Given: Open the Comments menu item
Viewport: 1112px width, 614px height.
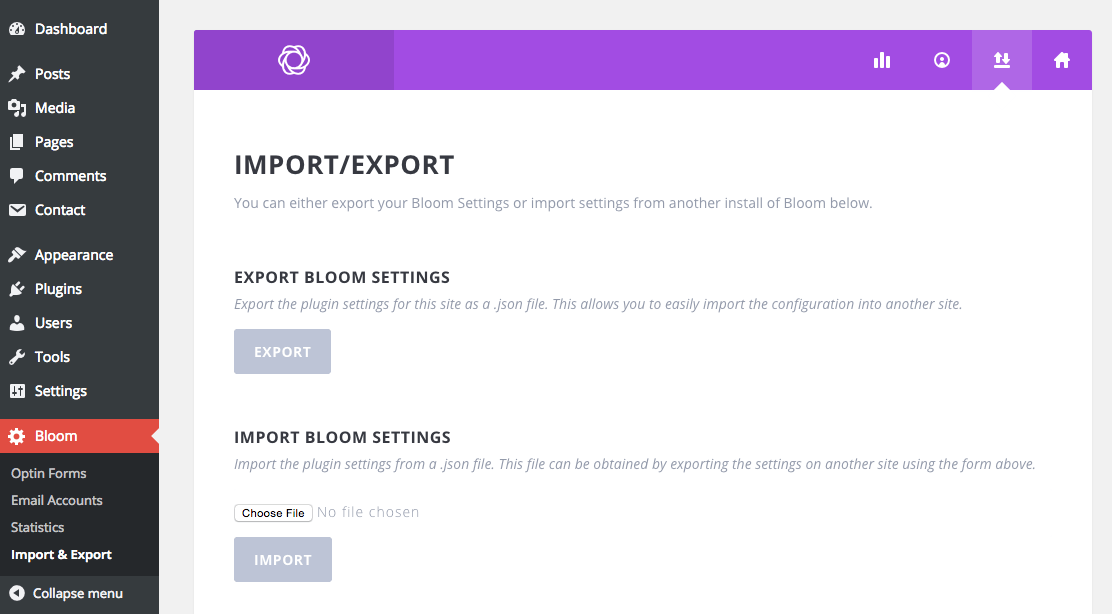Looking at the screenshot, I should point(70,176).
